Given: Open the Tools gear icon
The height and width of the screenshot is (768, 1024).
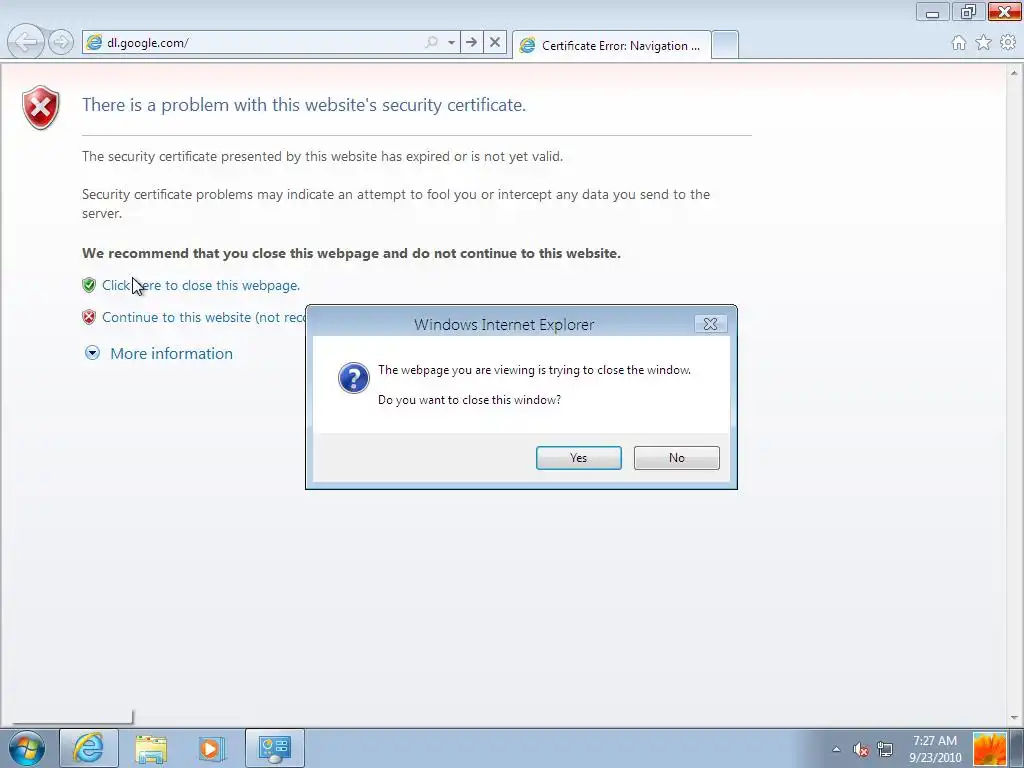Looking at the screenshot, I should pyautogui.click(x=1008, y=43).
